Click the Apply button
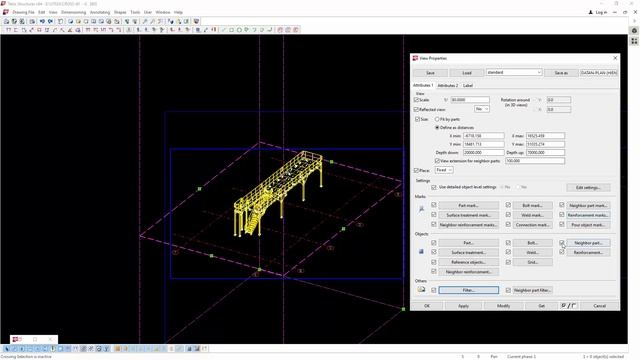Image resolution: width=640 pixels, height=360 pixels. [x=463, y=306]
